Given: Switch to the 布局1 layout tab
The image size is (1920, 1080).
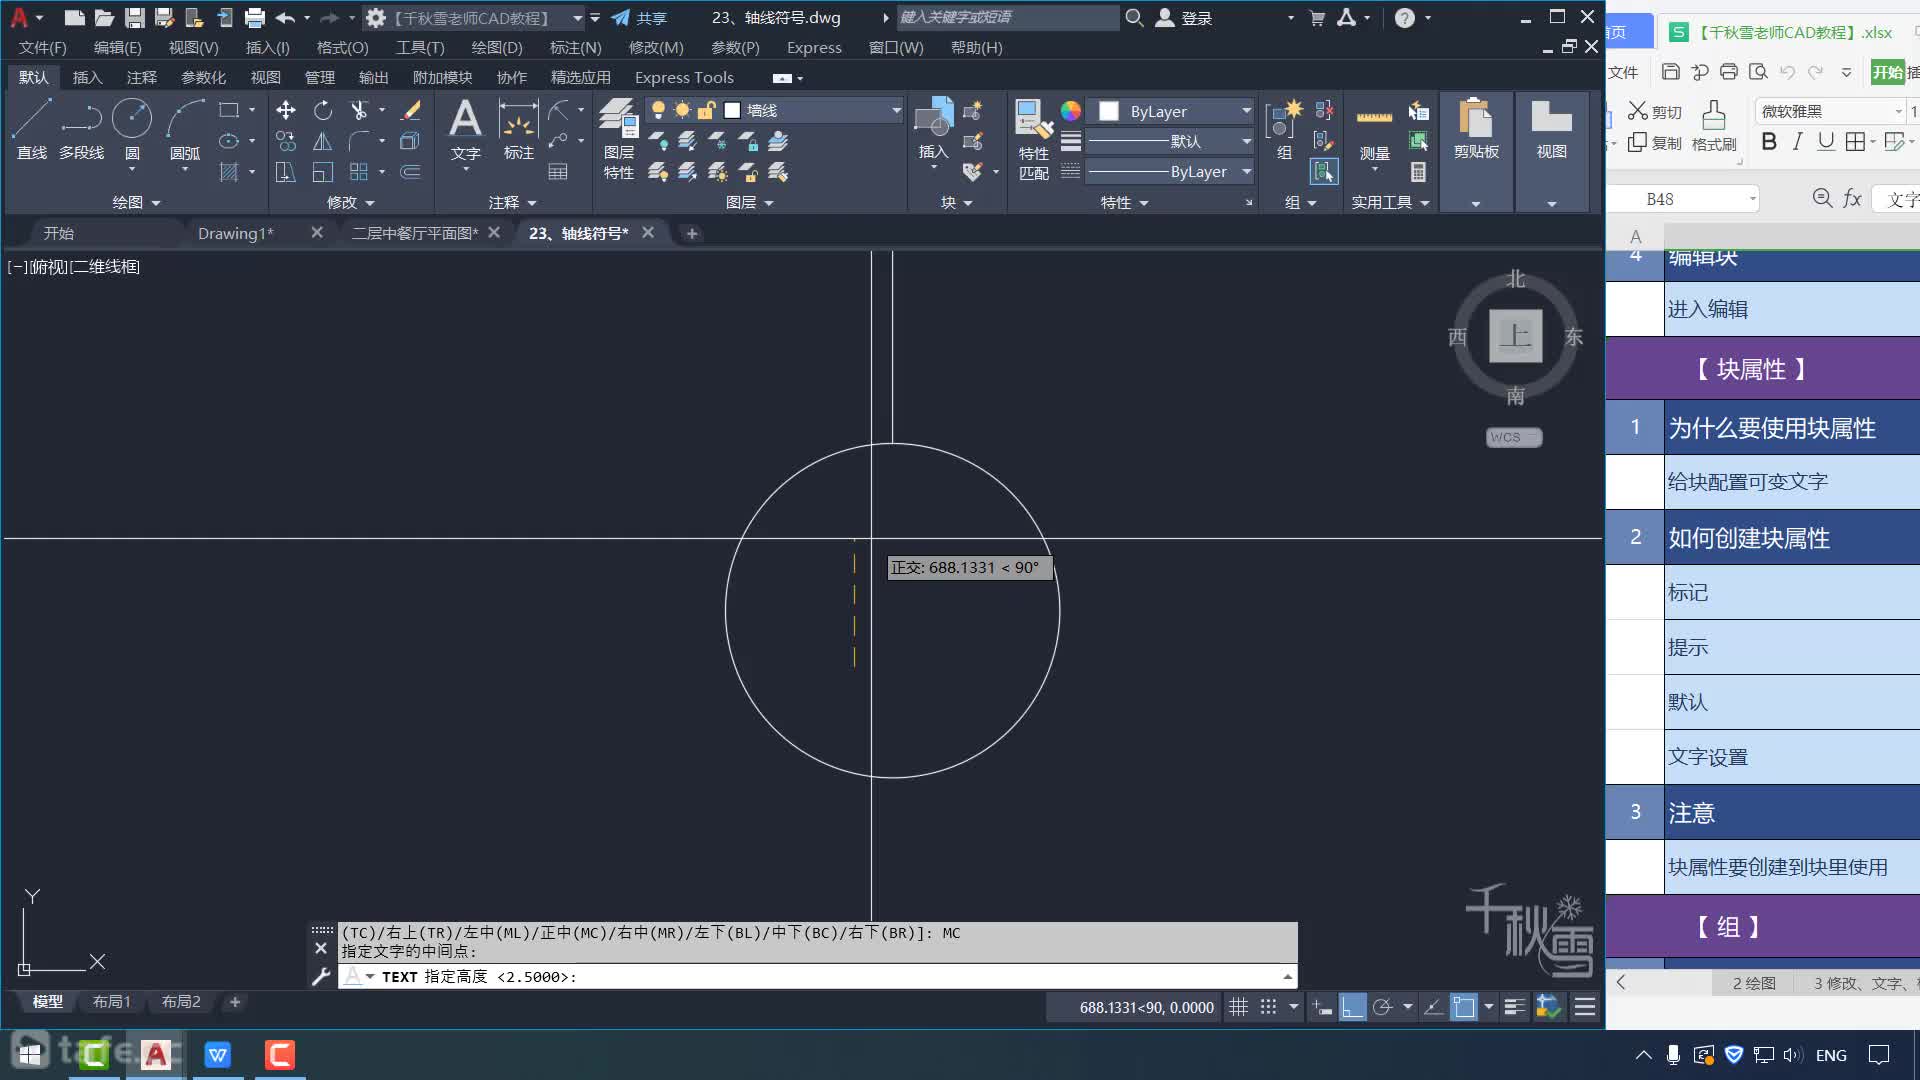Looking at the screenshot, I should pyautogui.click(x=111, y=1001).
